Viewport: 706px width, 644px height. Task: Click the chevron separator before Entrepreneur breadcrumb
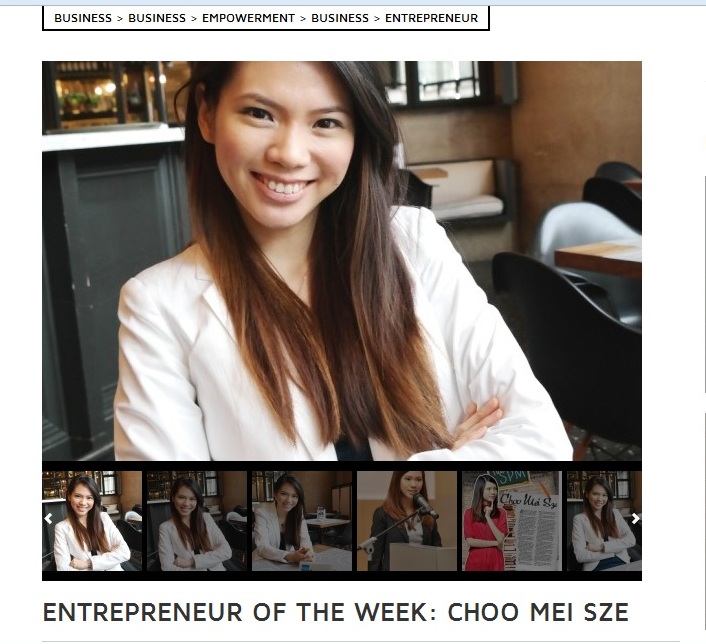pos(377,18)
